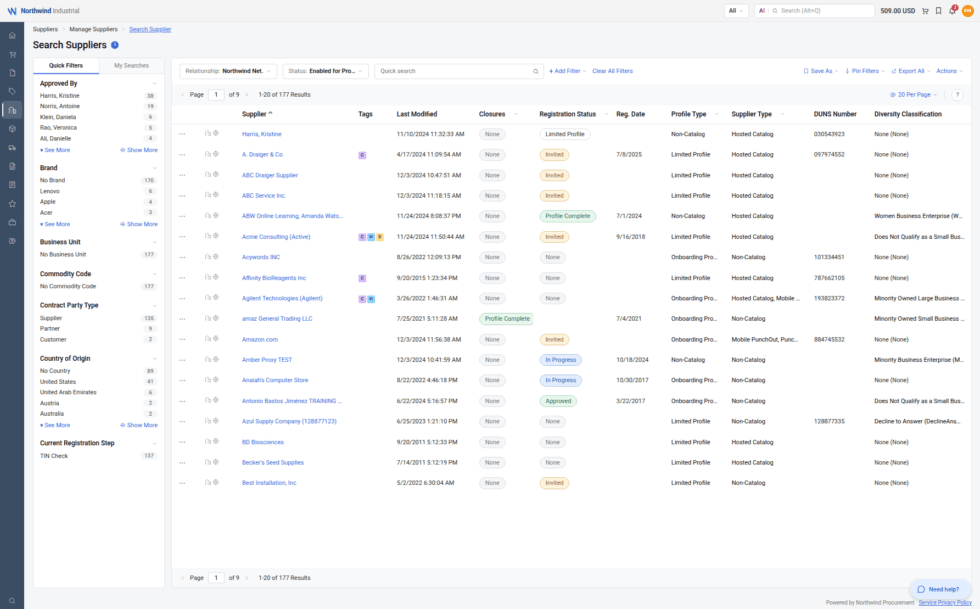Viewport: 980px width, 609px height.
Task: Open the Status filter dropdown
Action: click(325, 71)
